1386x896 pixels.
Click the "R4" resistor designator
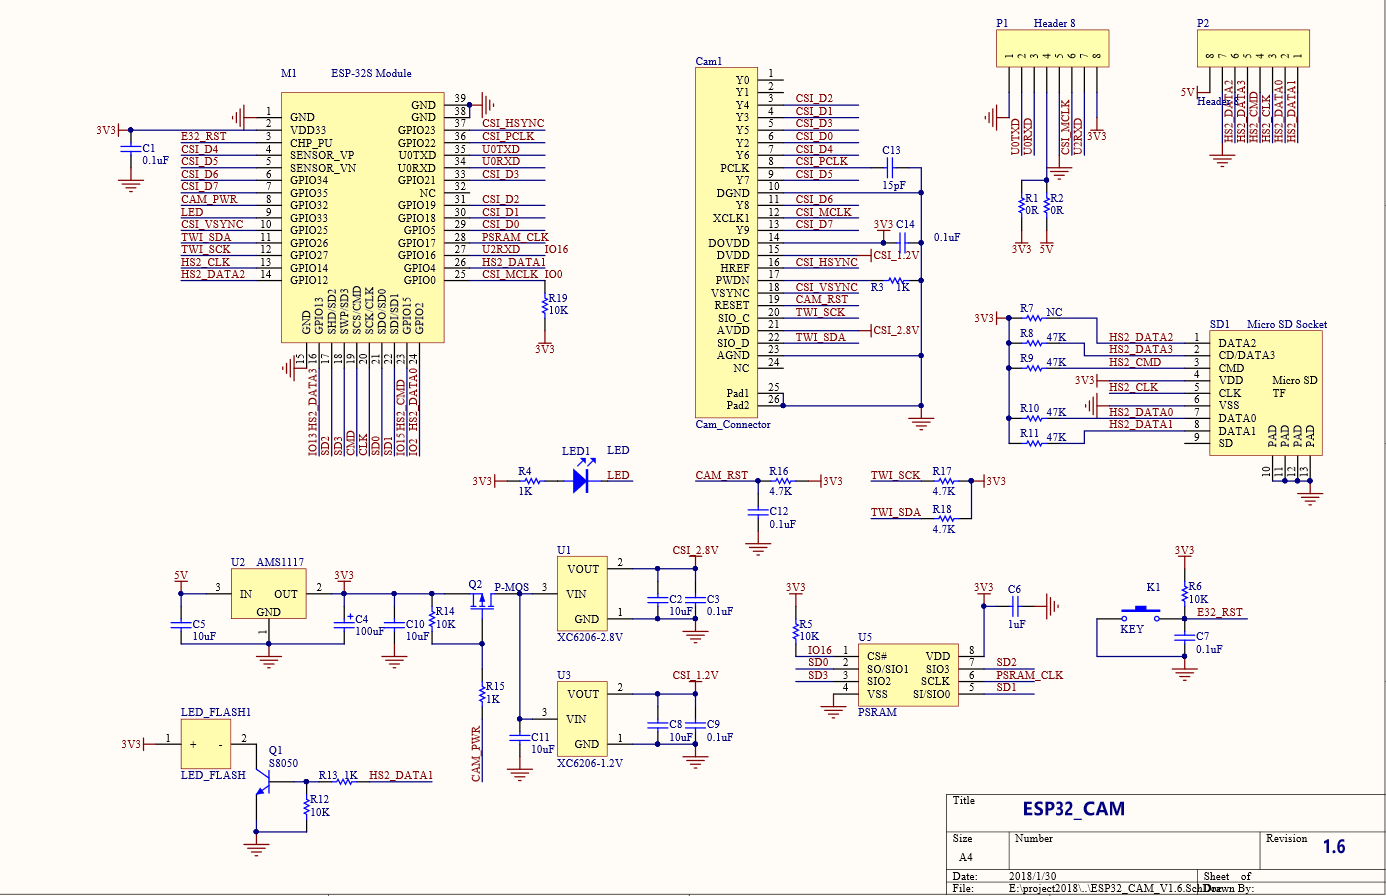coord(525,471)
